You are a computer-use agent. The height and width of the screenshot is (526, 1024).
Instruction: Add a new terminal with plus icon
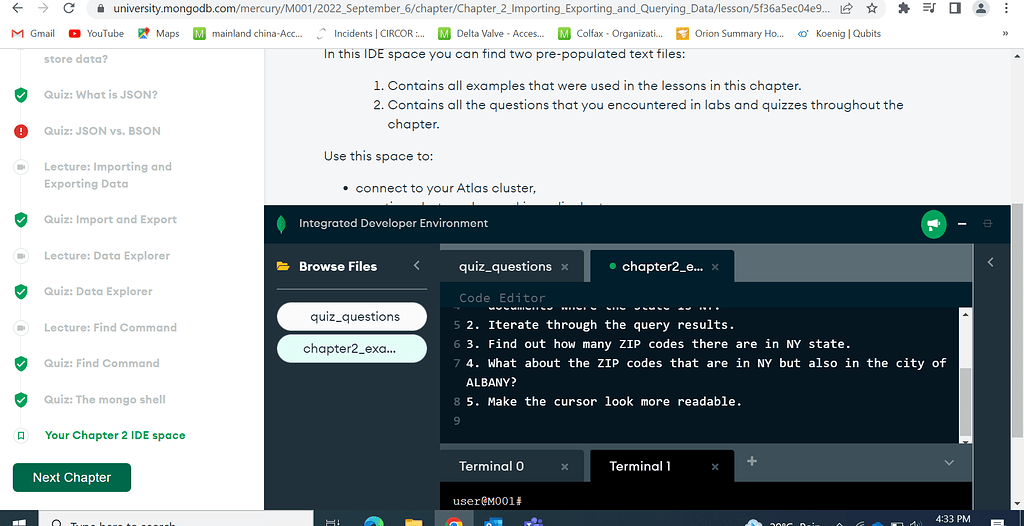tap(752, 461)
